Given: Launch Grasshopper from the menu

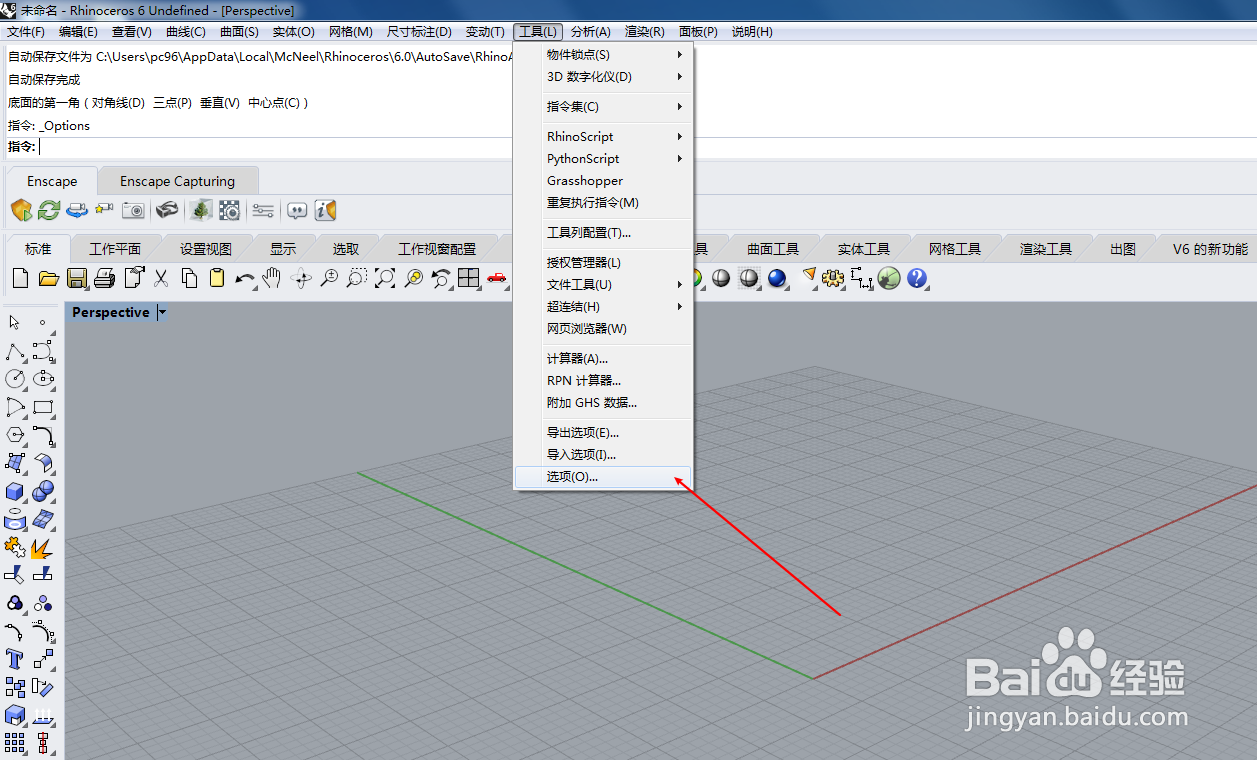Looking at the screenshot, I should [x=603, y=181].
